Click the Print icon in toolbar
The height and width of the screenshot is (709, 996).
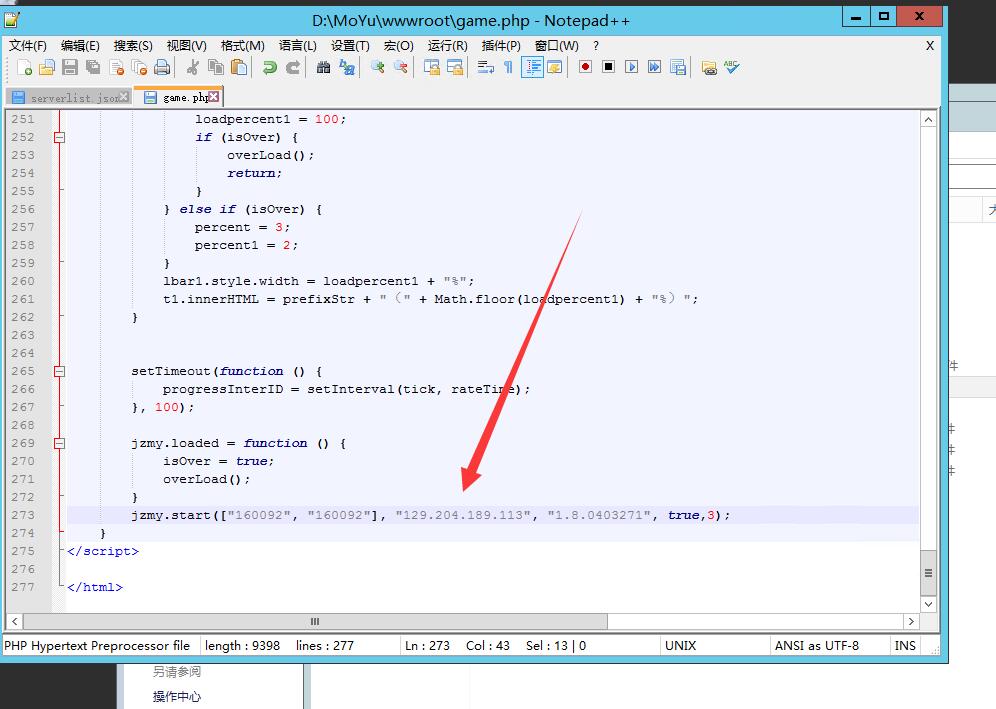(162, 67)
